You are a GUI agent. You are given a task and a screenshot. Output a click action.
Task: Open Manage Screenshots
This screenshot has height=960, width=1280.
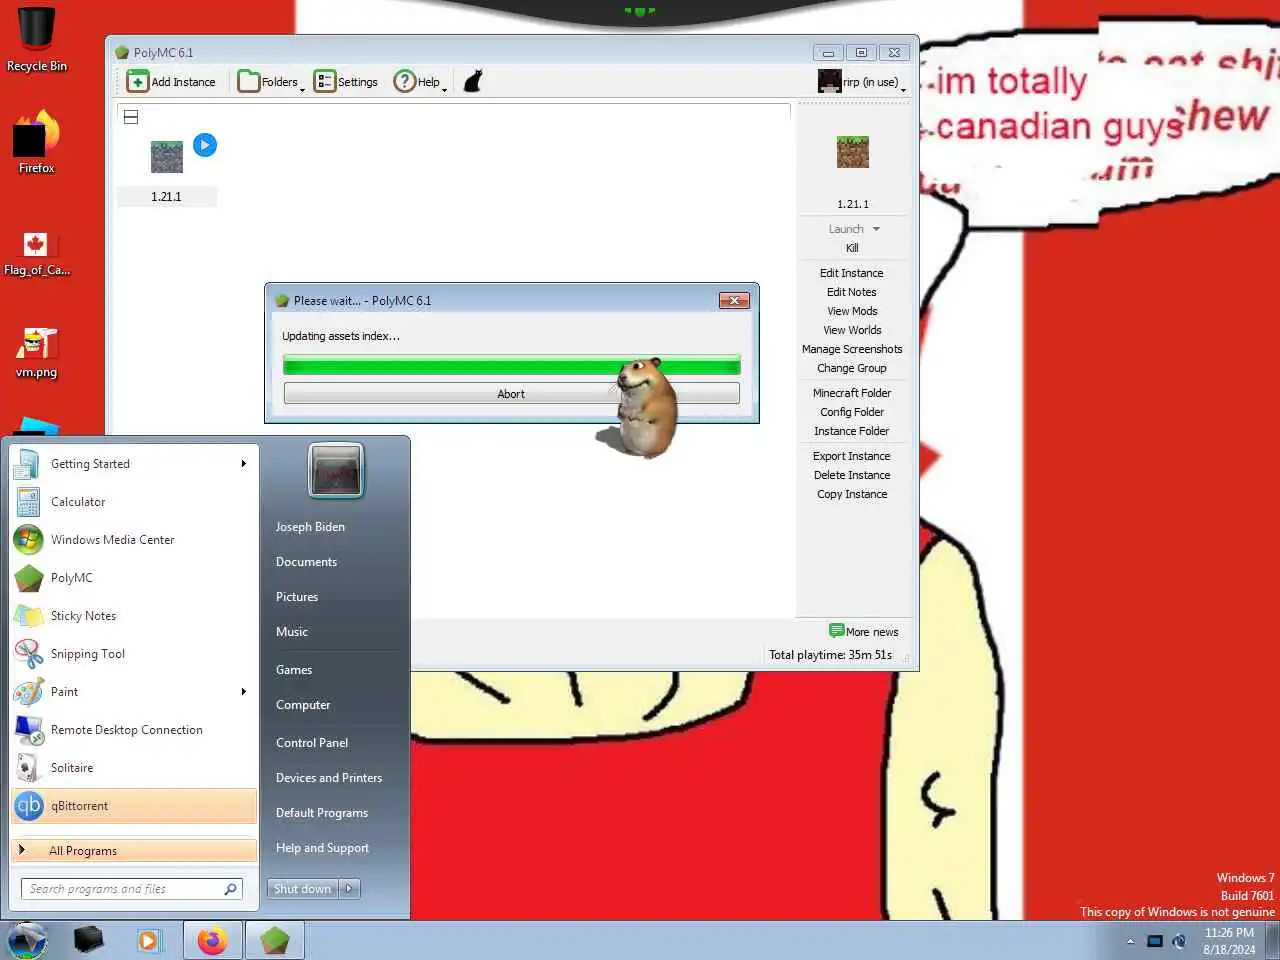pos(852,349)
